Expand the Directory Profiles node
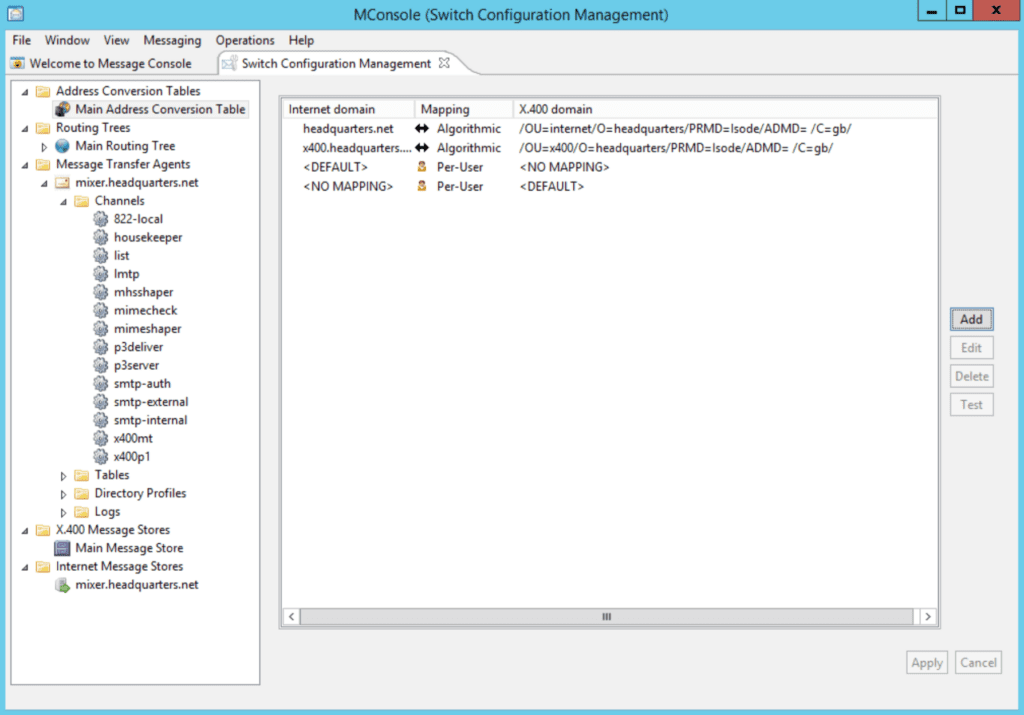1024x715 pixels. coord(63,493)
